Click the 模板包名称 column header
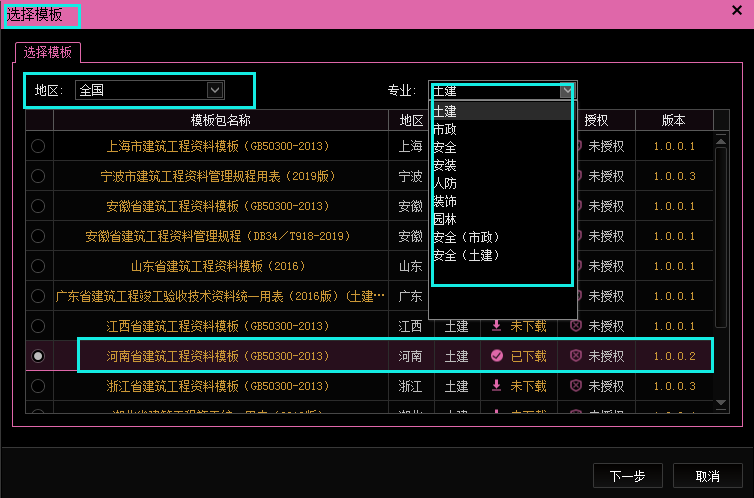The height and width of the screenshot is (498, 754). [221, 120]
